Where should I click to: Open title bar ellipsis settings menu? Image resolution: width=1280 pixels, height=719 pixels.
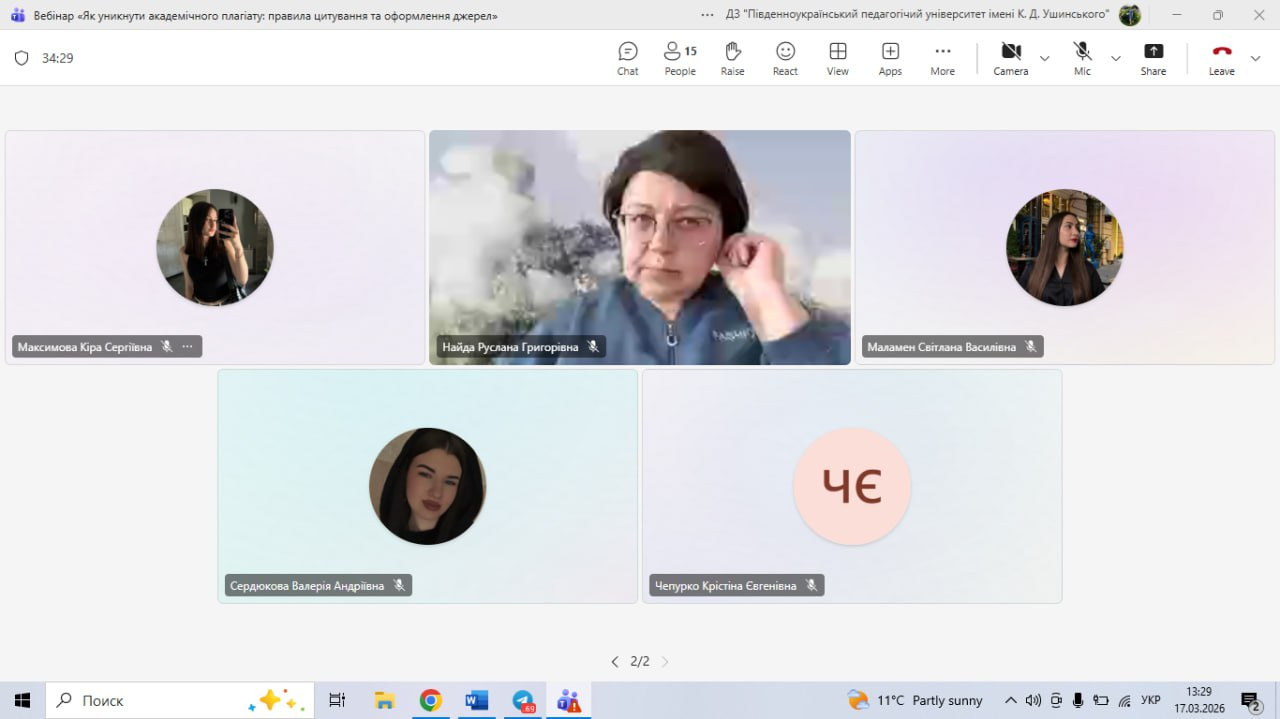point(708,15)
